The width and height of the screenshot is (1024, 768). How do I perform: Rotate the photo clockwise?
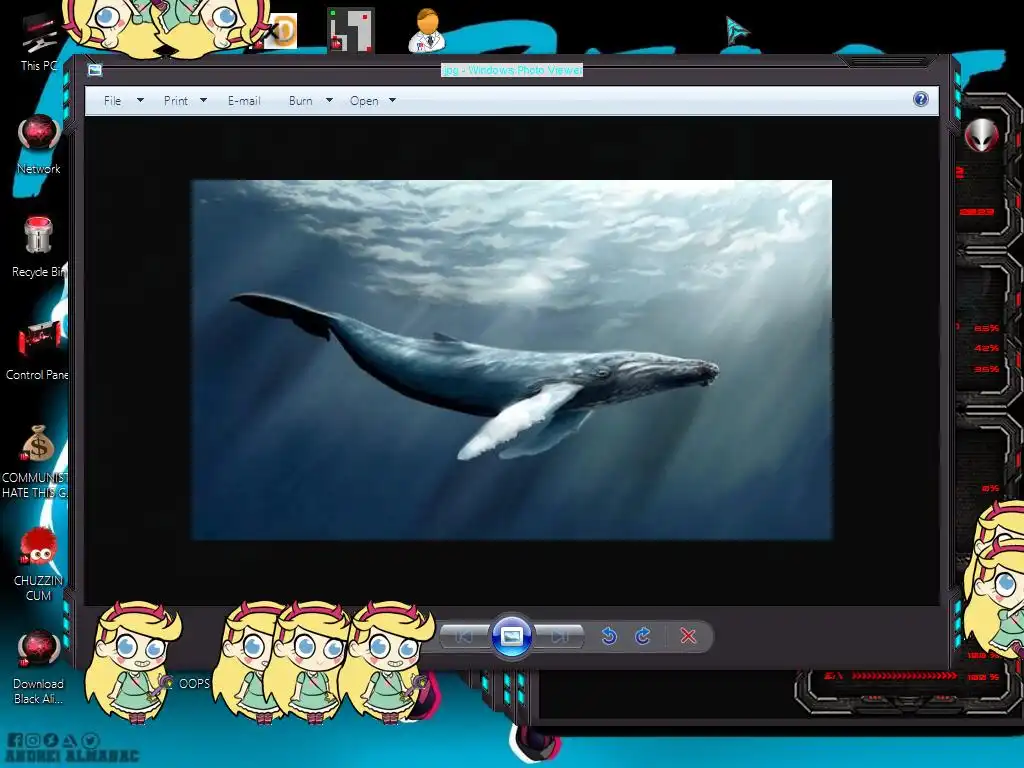643,636
